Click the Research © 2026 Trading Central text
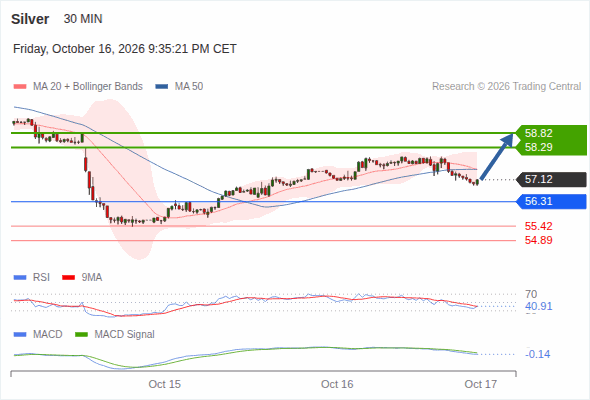 (x=507, y=87)
